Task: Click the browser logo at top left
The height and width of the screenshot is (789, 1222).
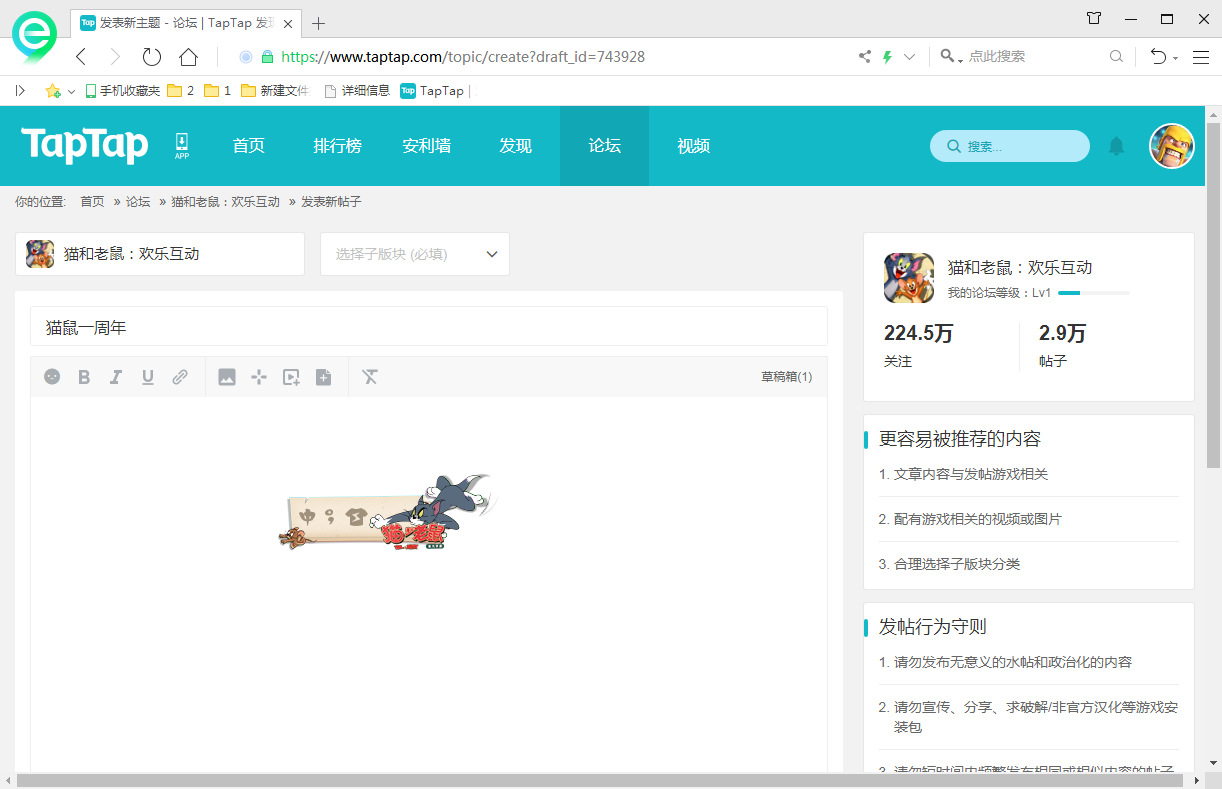Action: coord(35,38)
